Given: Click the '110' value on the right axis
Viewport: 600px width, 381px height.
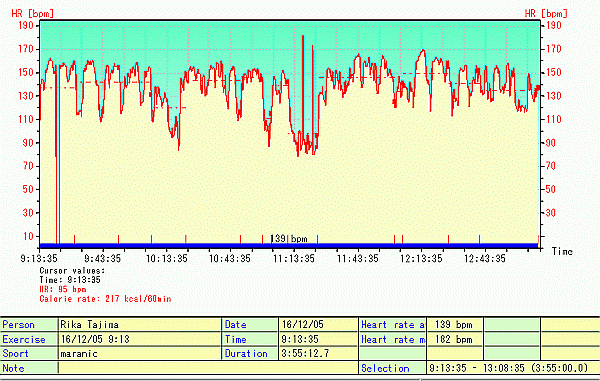Looking at the screenshot, I should coord(553,119).
